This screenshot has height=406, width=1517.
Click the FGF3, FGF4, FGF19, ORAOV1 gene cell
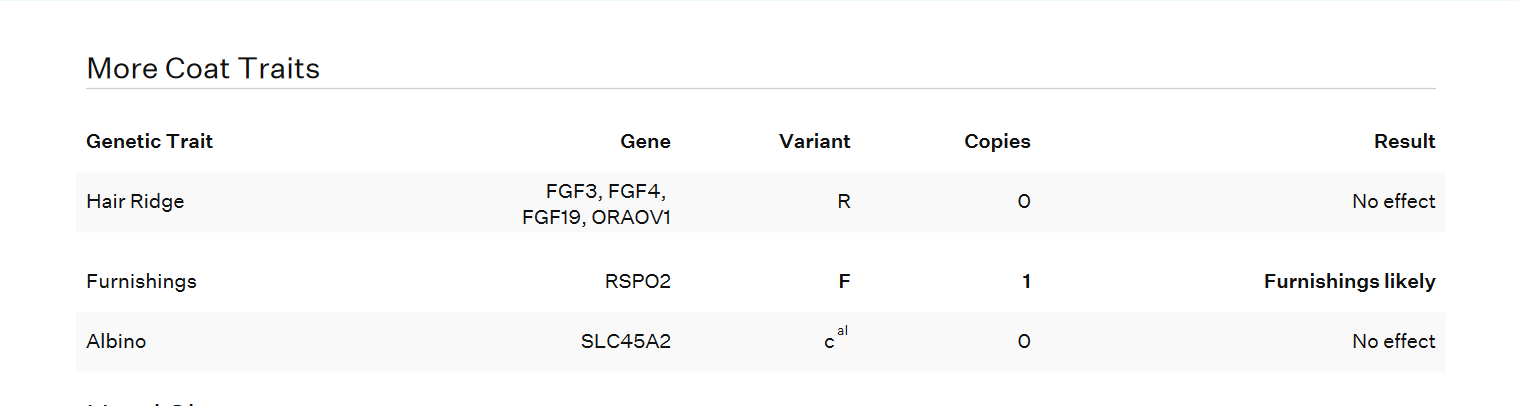click(598, 203)
